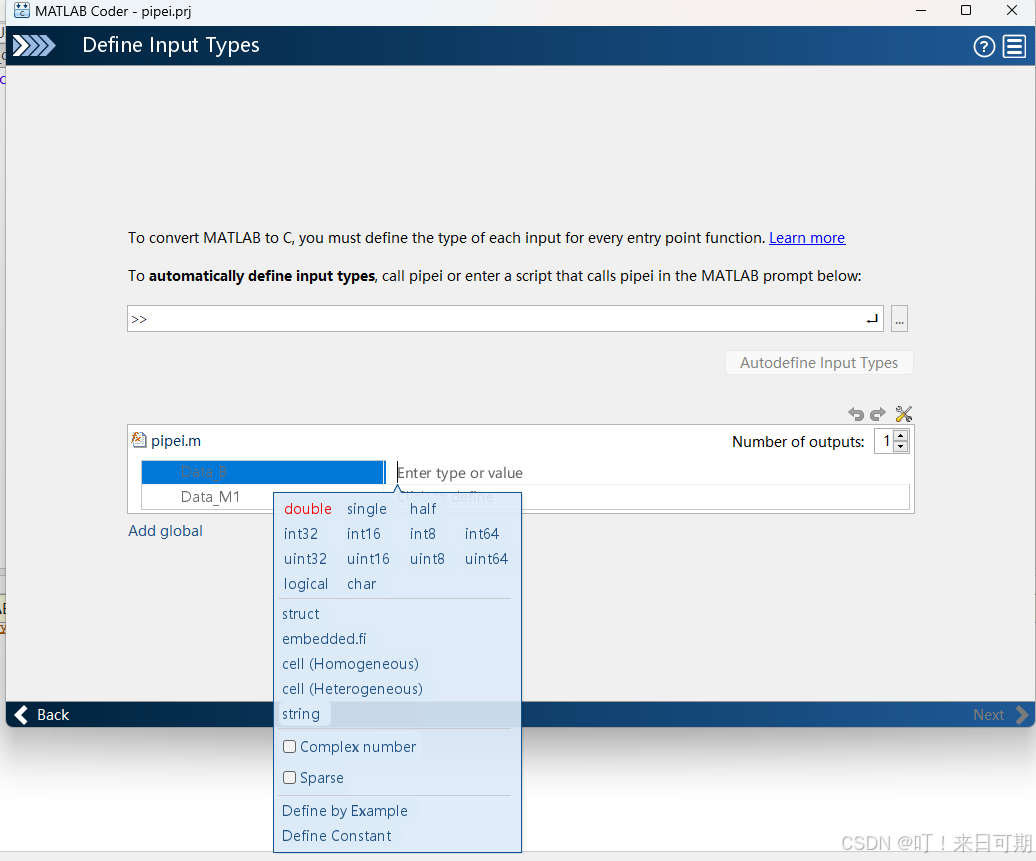Screen dimensions: 1036x861
Task: Choose char type option
Action: point(361,584)
